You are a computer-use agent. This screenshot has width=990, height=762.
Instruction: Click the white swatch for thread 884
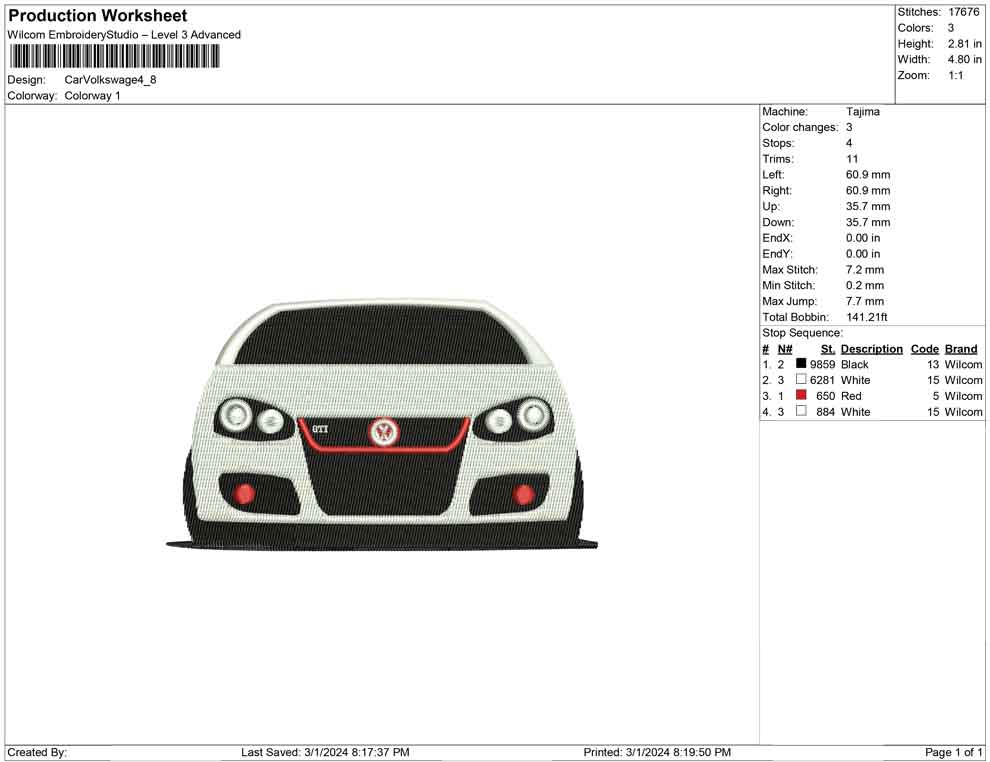pyautogui.click(x=801, y=411)
